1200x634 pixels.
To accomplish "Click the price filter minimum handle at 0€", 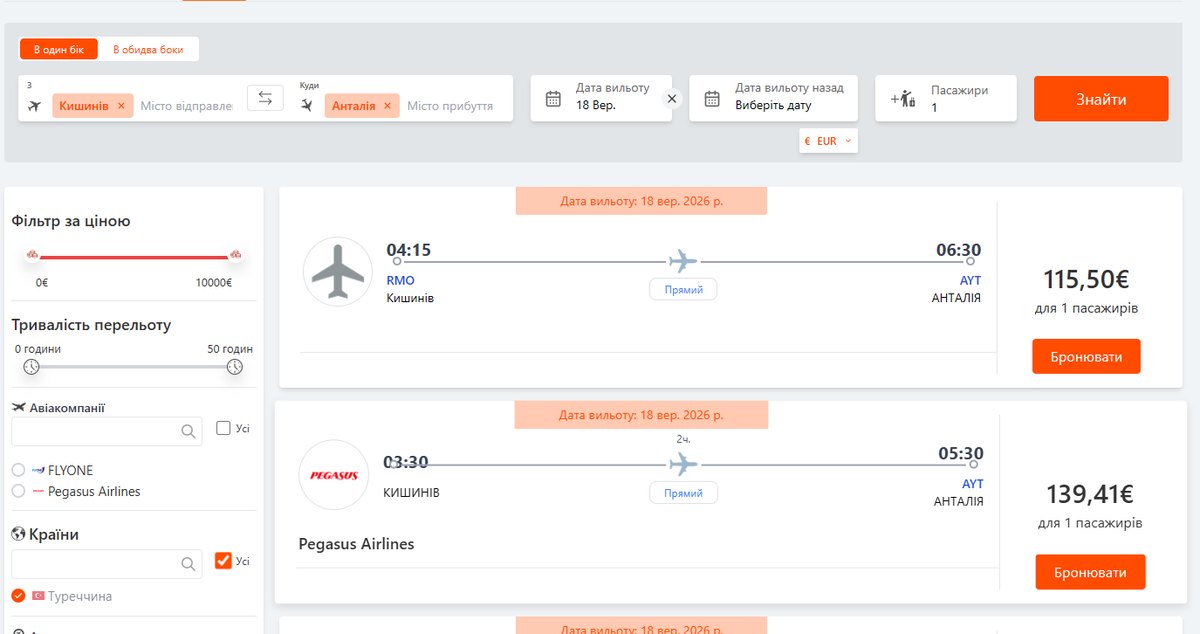I will pos(32,256).
